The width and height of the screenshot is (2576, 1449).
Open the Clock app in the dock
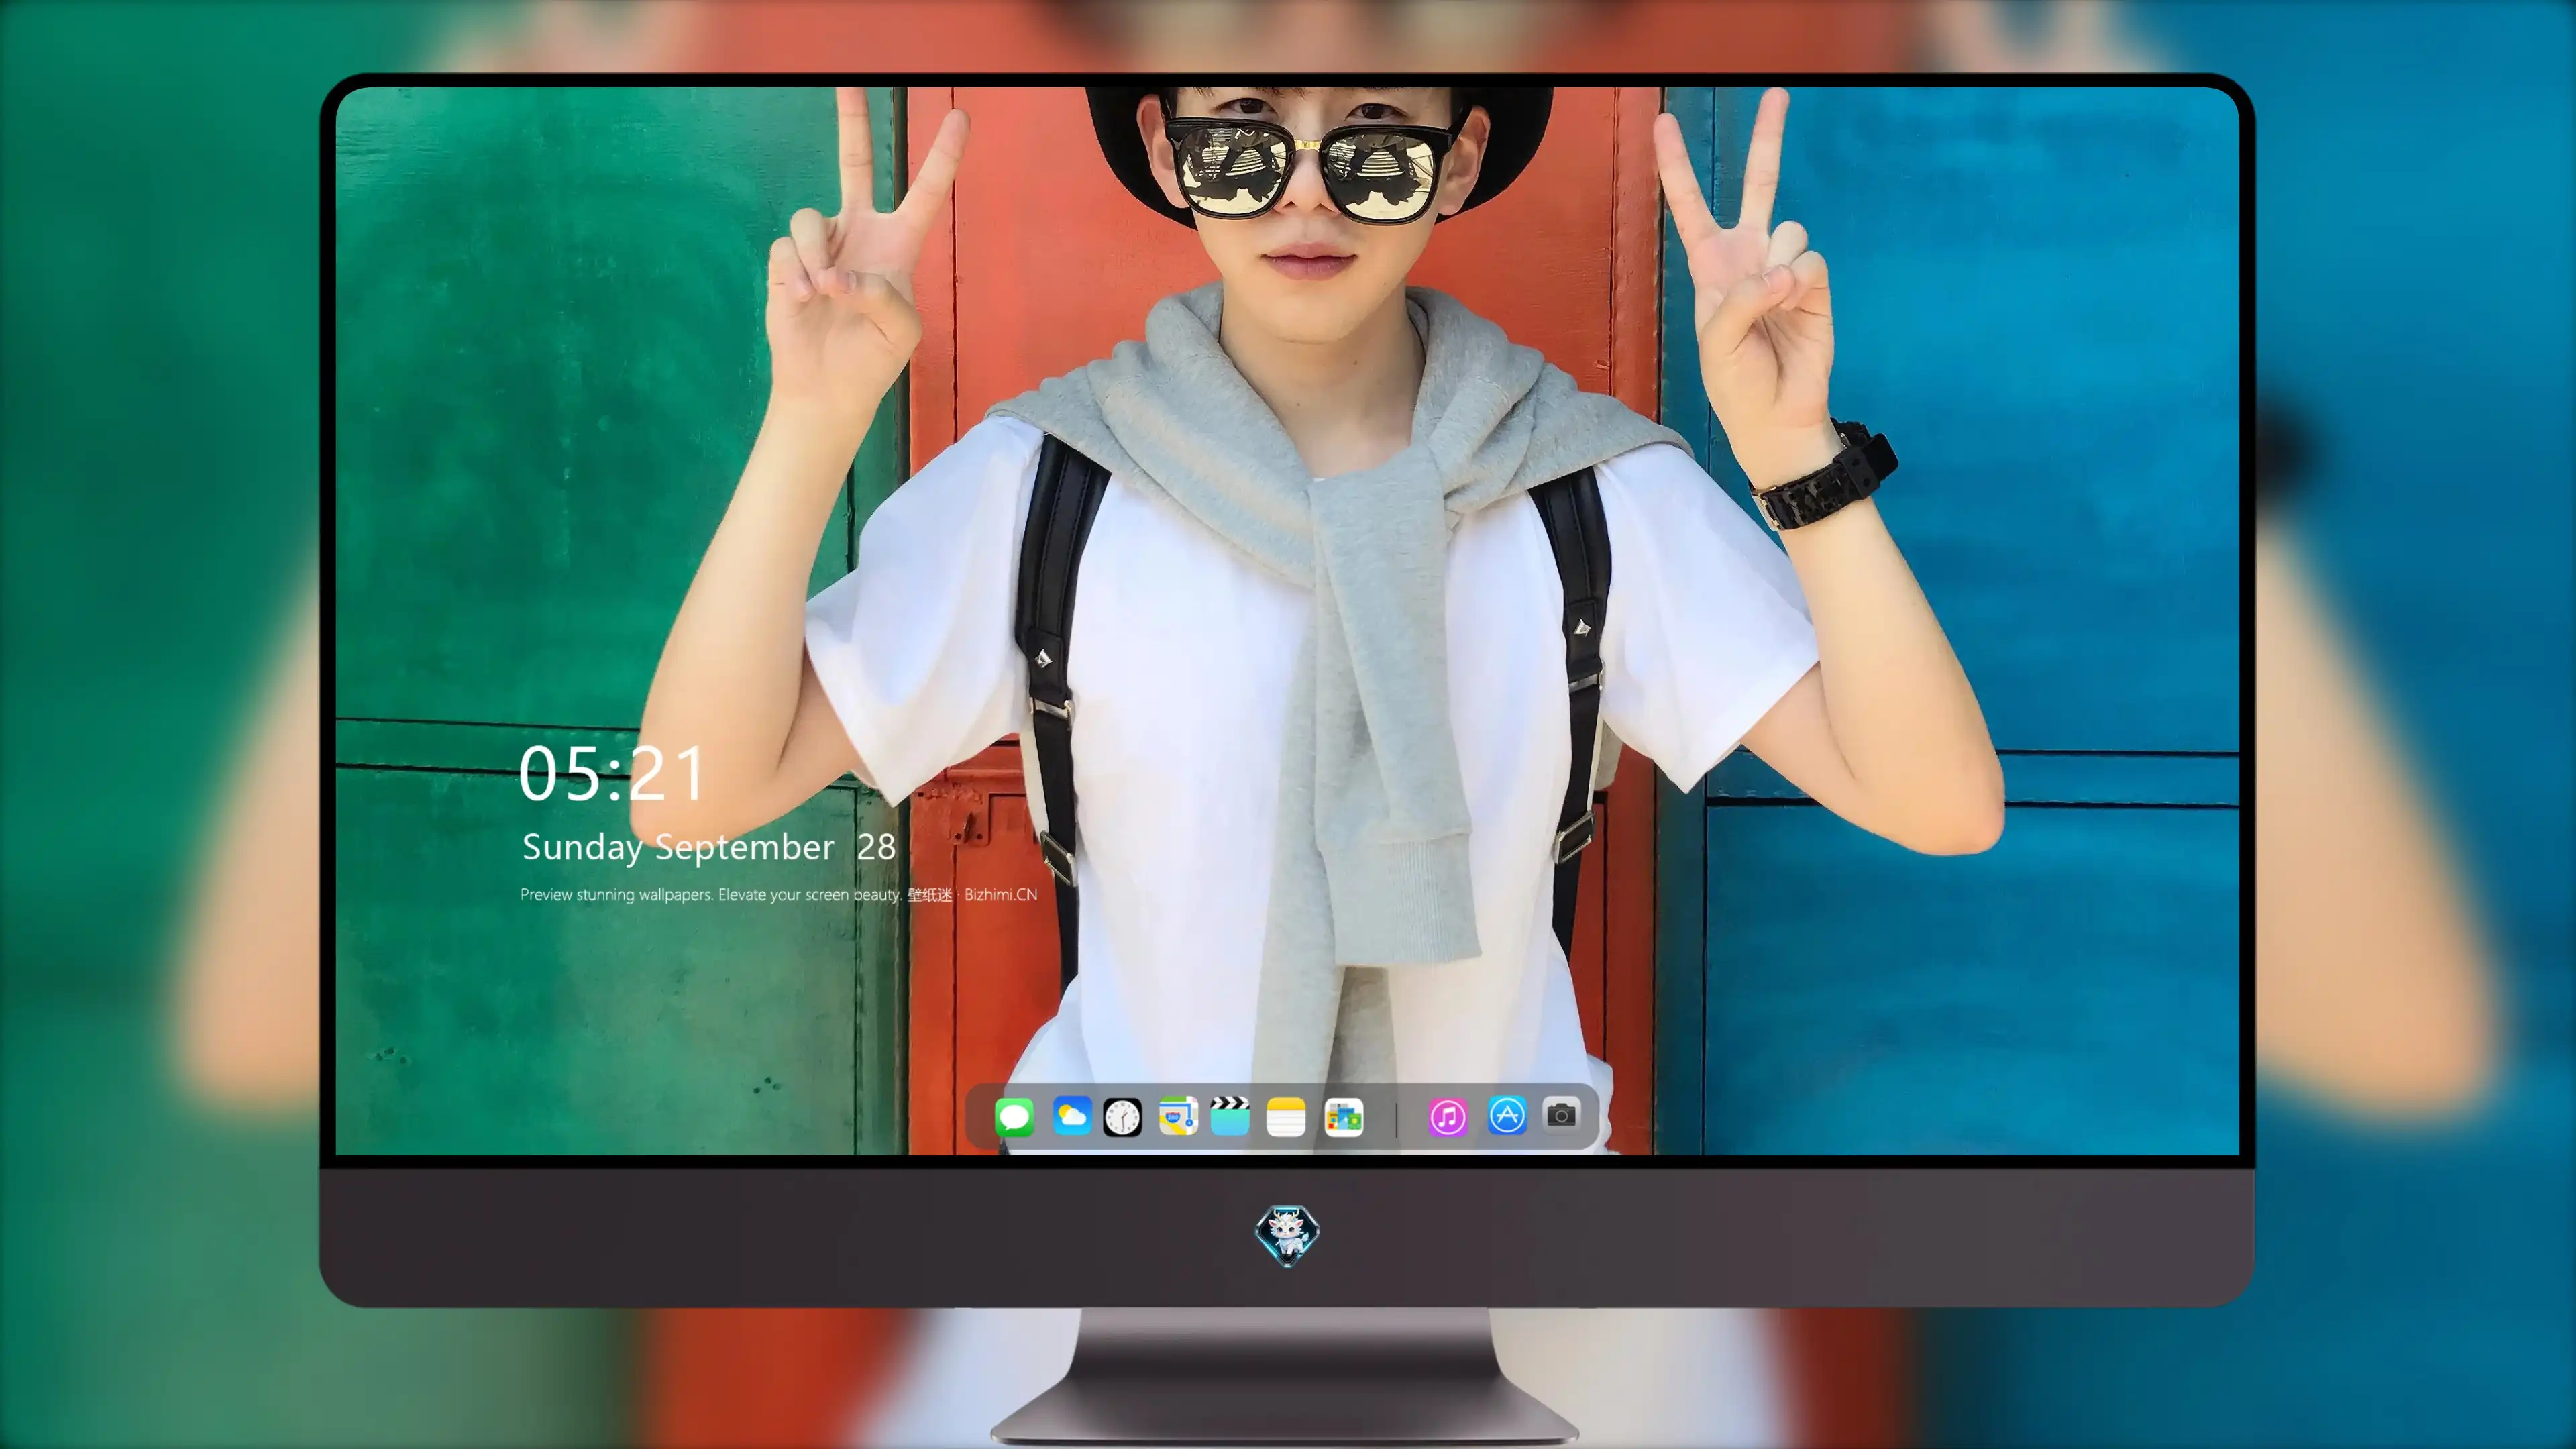click(1122, 1117)
